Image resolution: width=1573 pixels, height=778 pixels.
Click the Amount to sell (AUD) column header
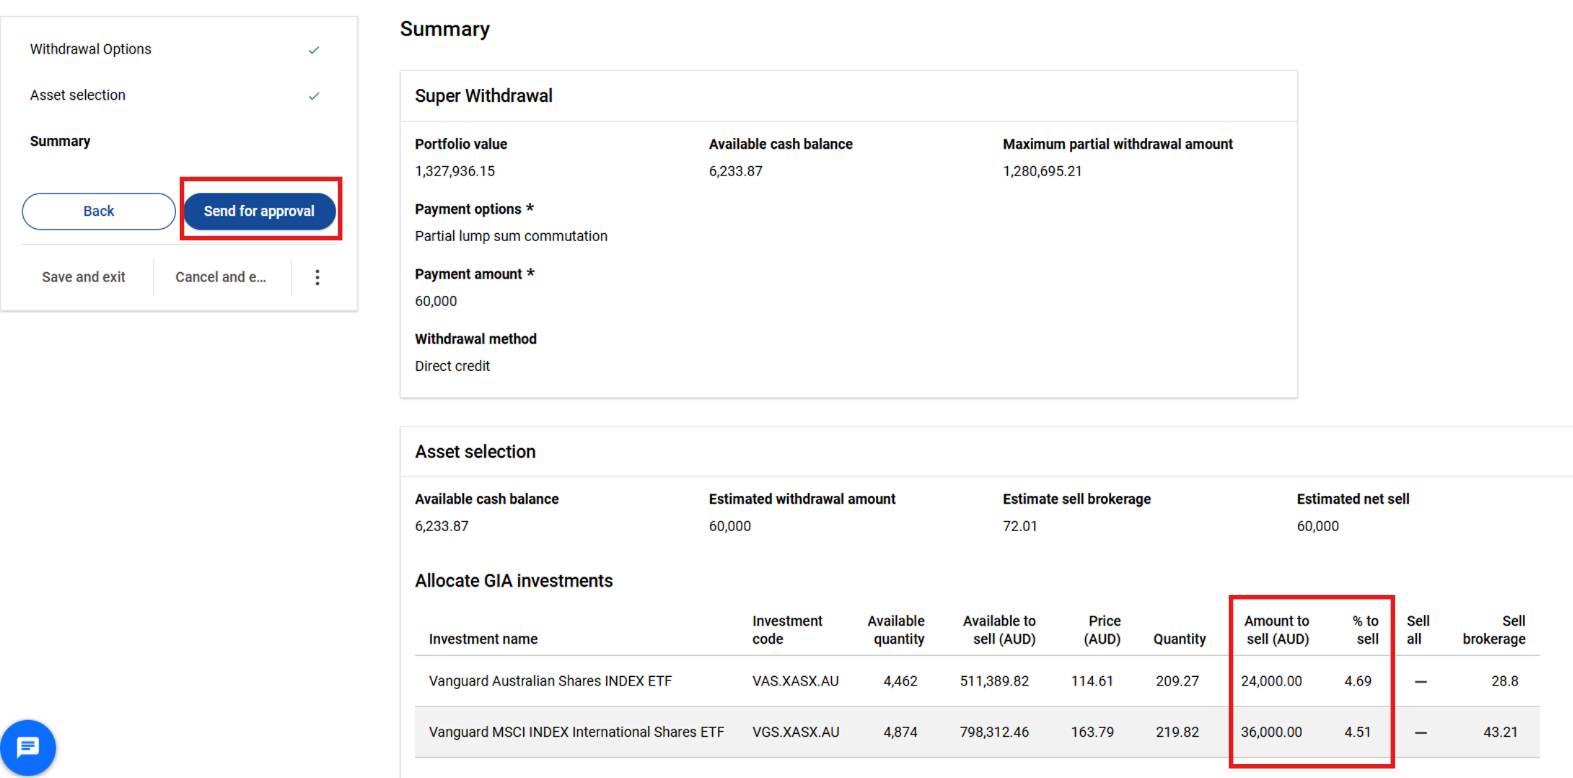pyautogui.click(x=1277, y=630)
